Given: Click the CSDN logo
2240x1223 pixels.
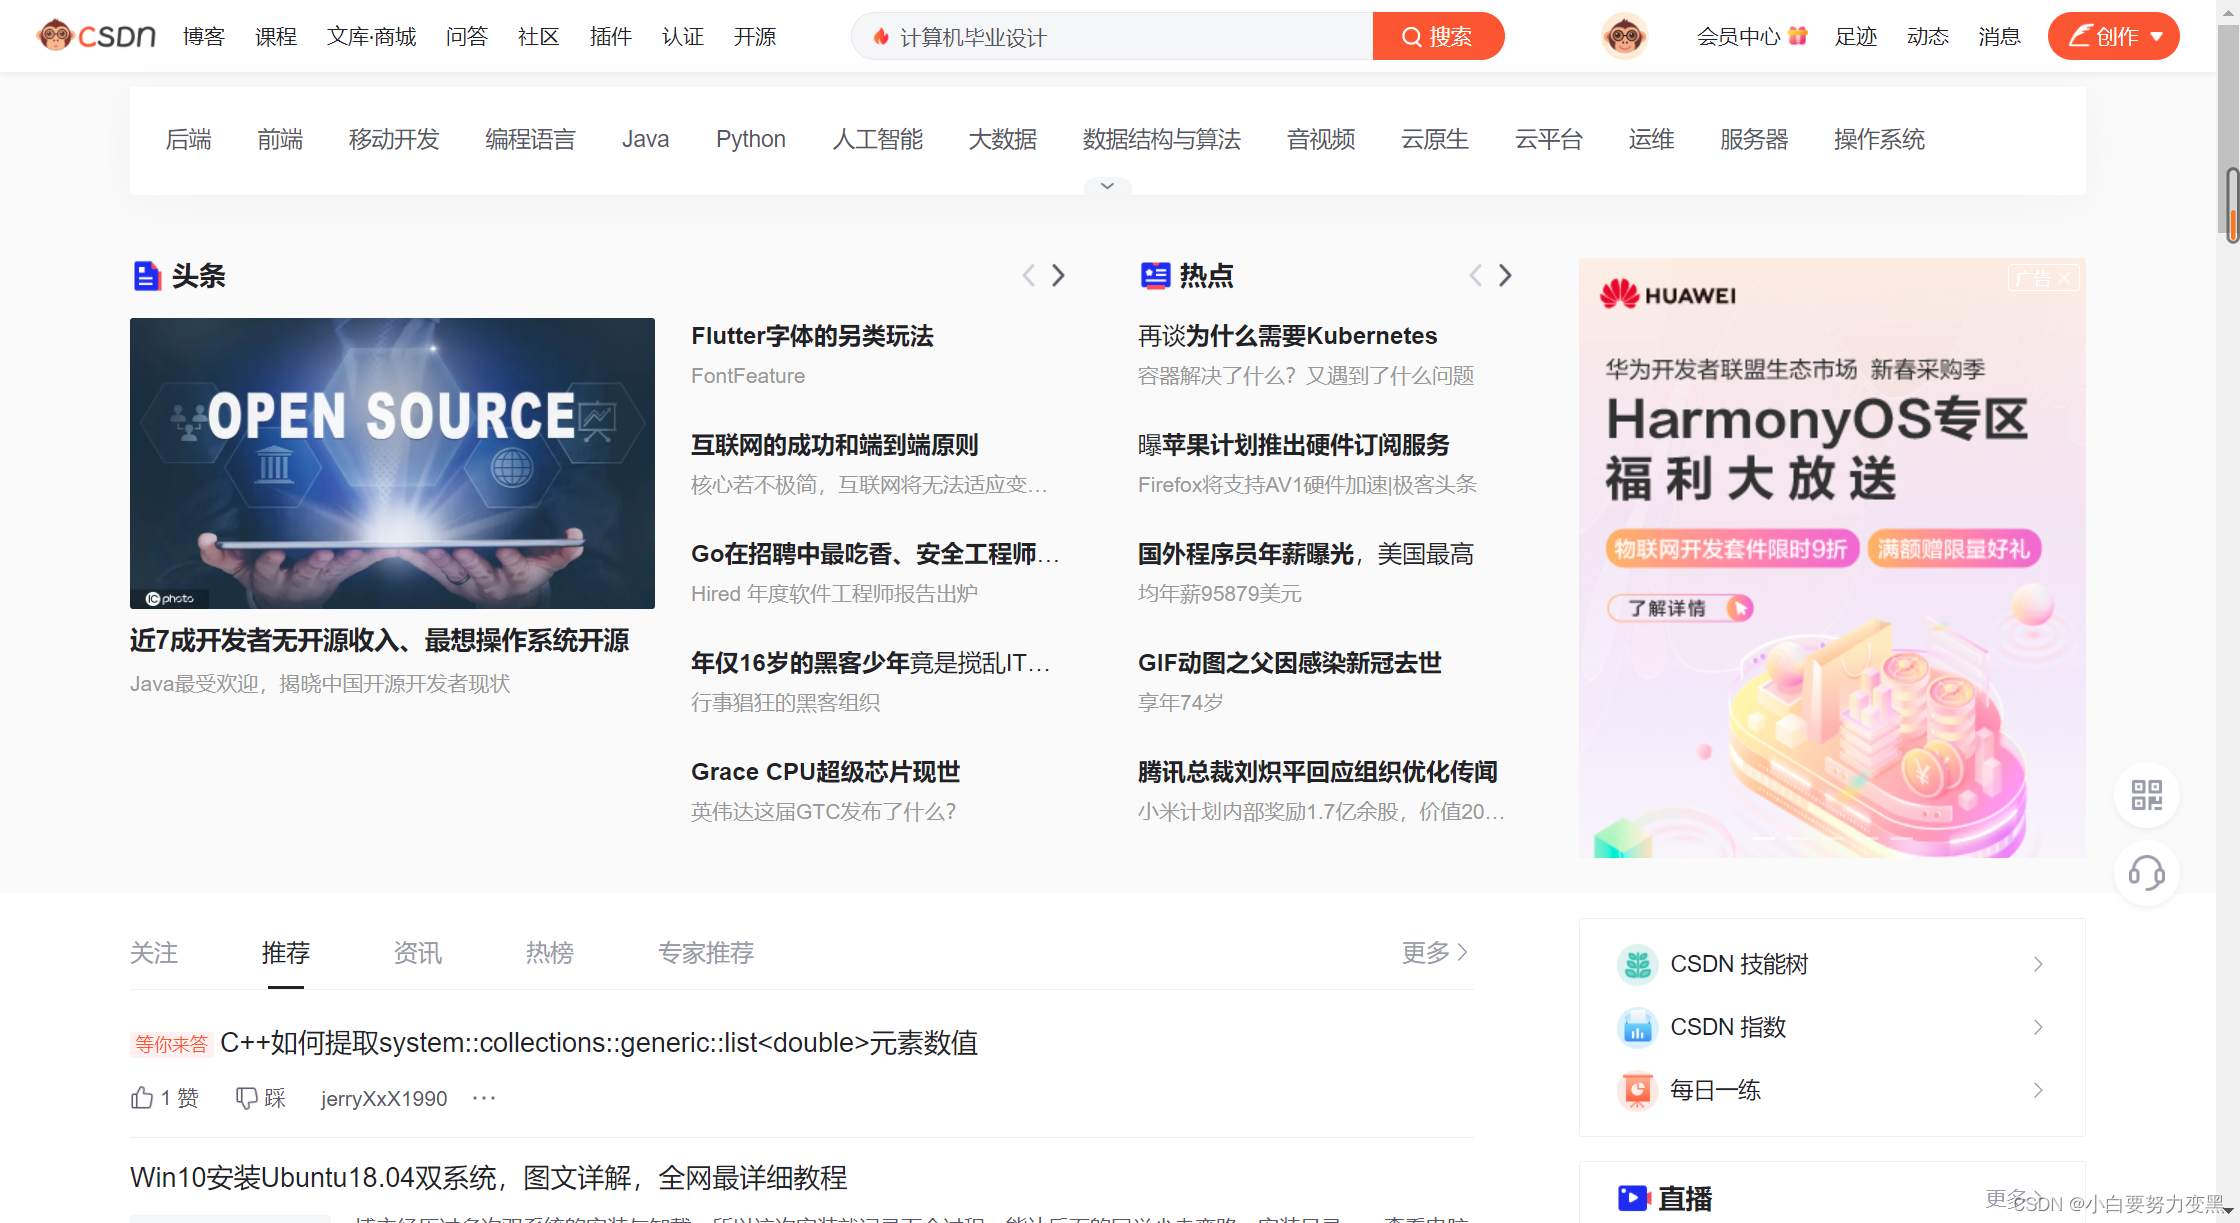Looking at the screenshot, I should tap(96, 36).
